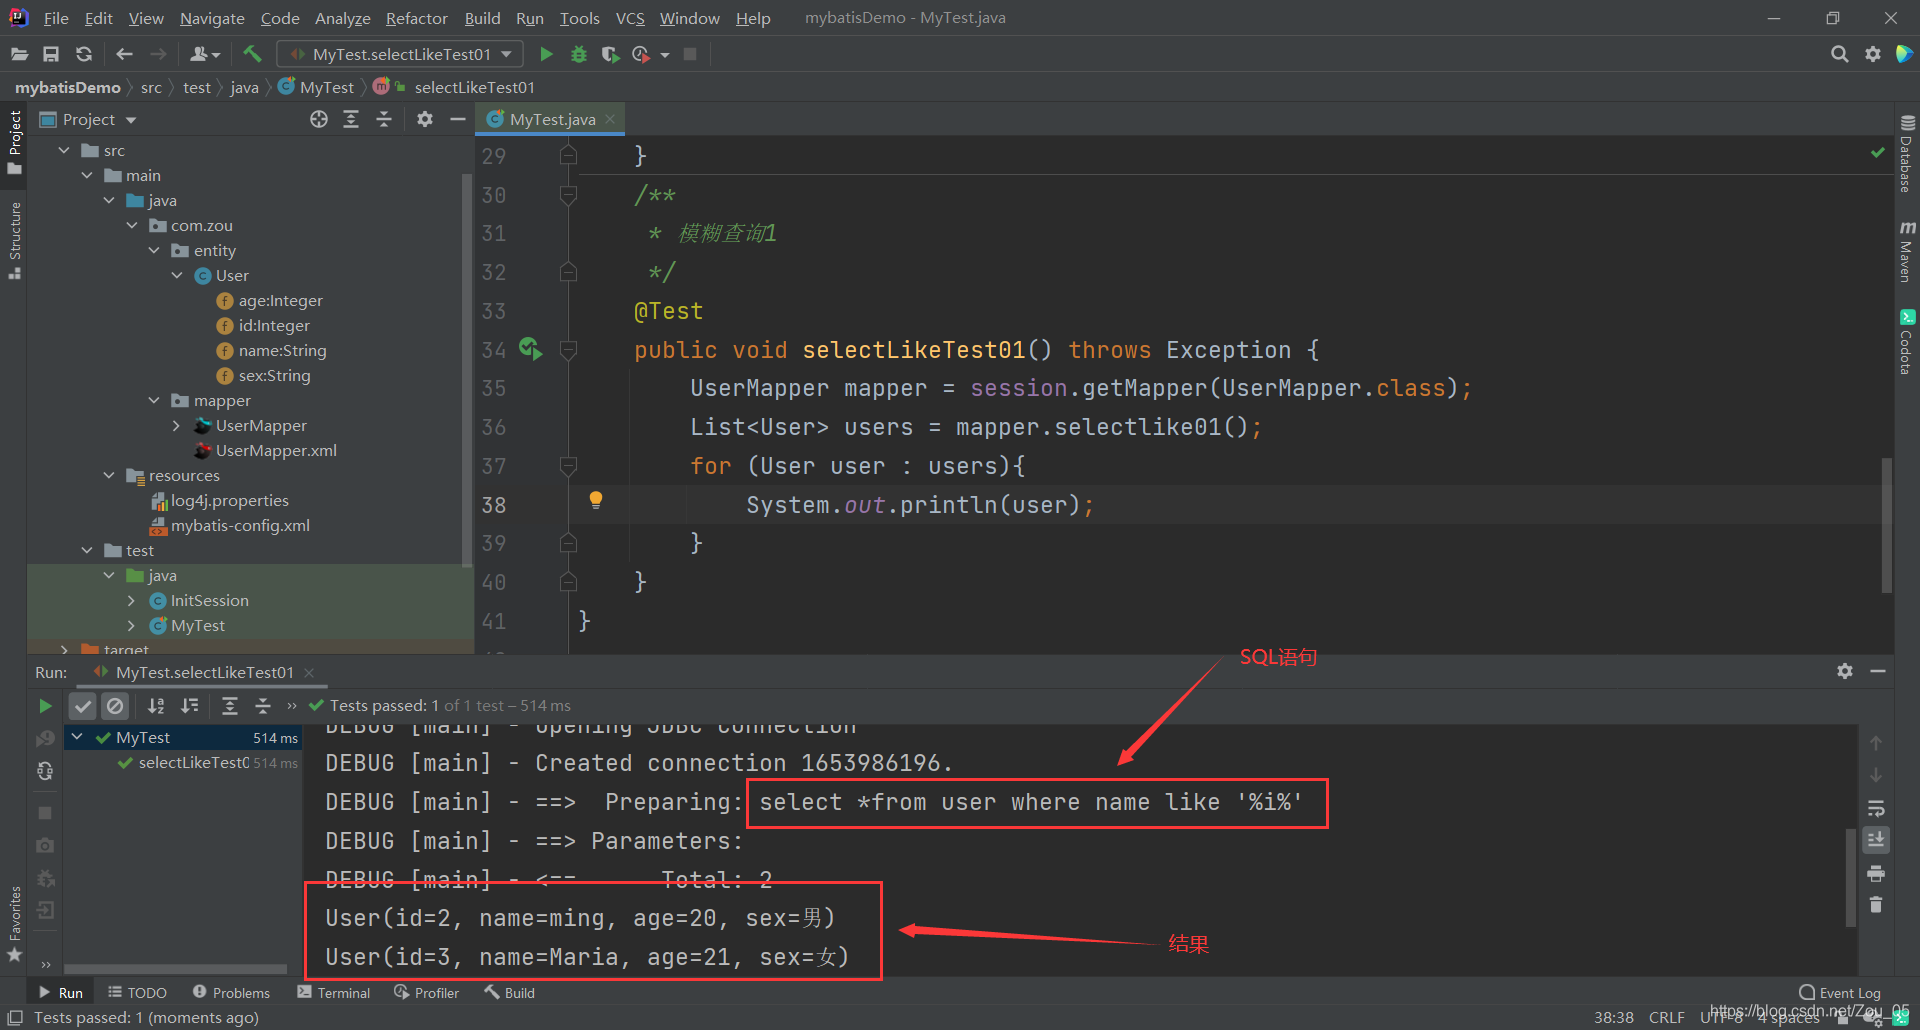Open the Profiler tool window

pyautogui.click(x=427, y=992)
